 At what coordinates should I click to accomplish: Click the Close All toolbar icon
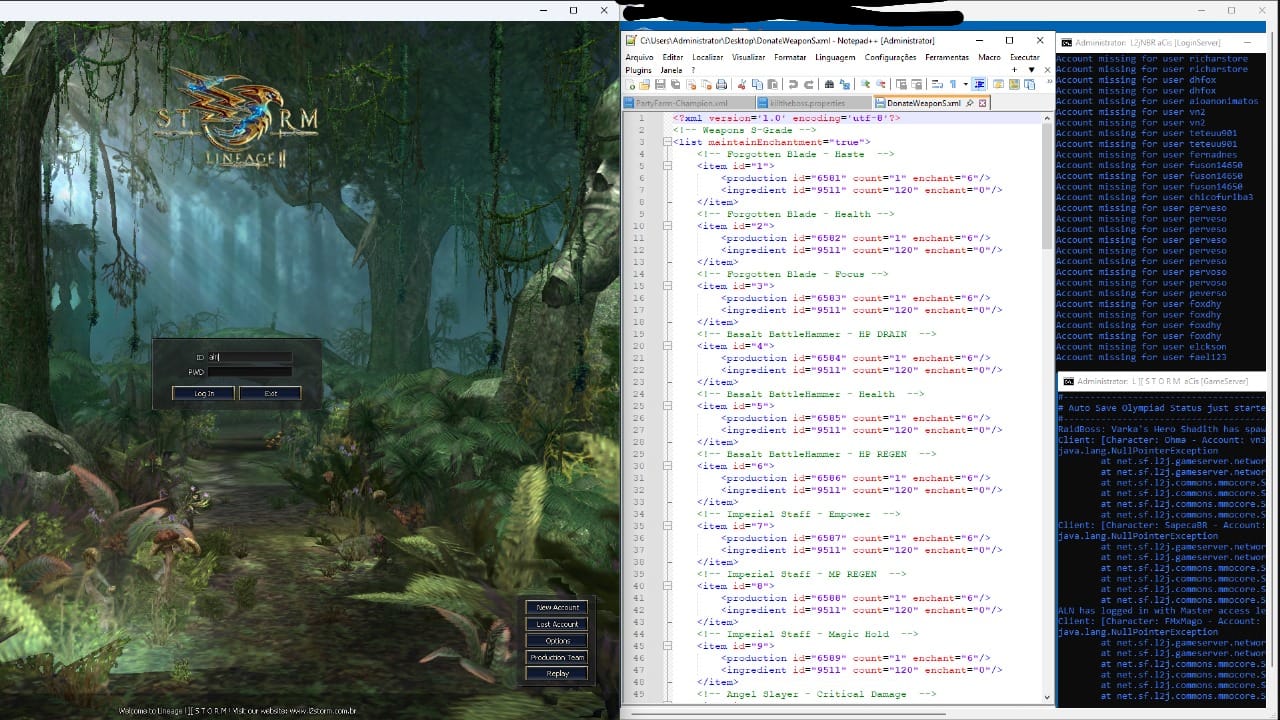click(706, 84)
